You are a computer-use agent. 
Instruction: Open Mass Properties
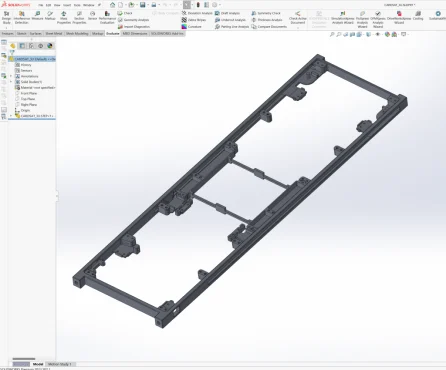tap(64, 18)
